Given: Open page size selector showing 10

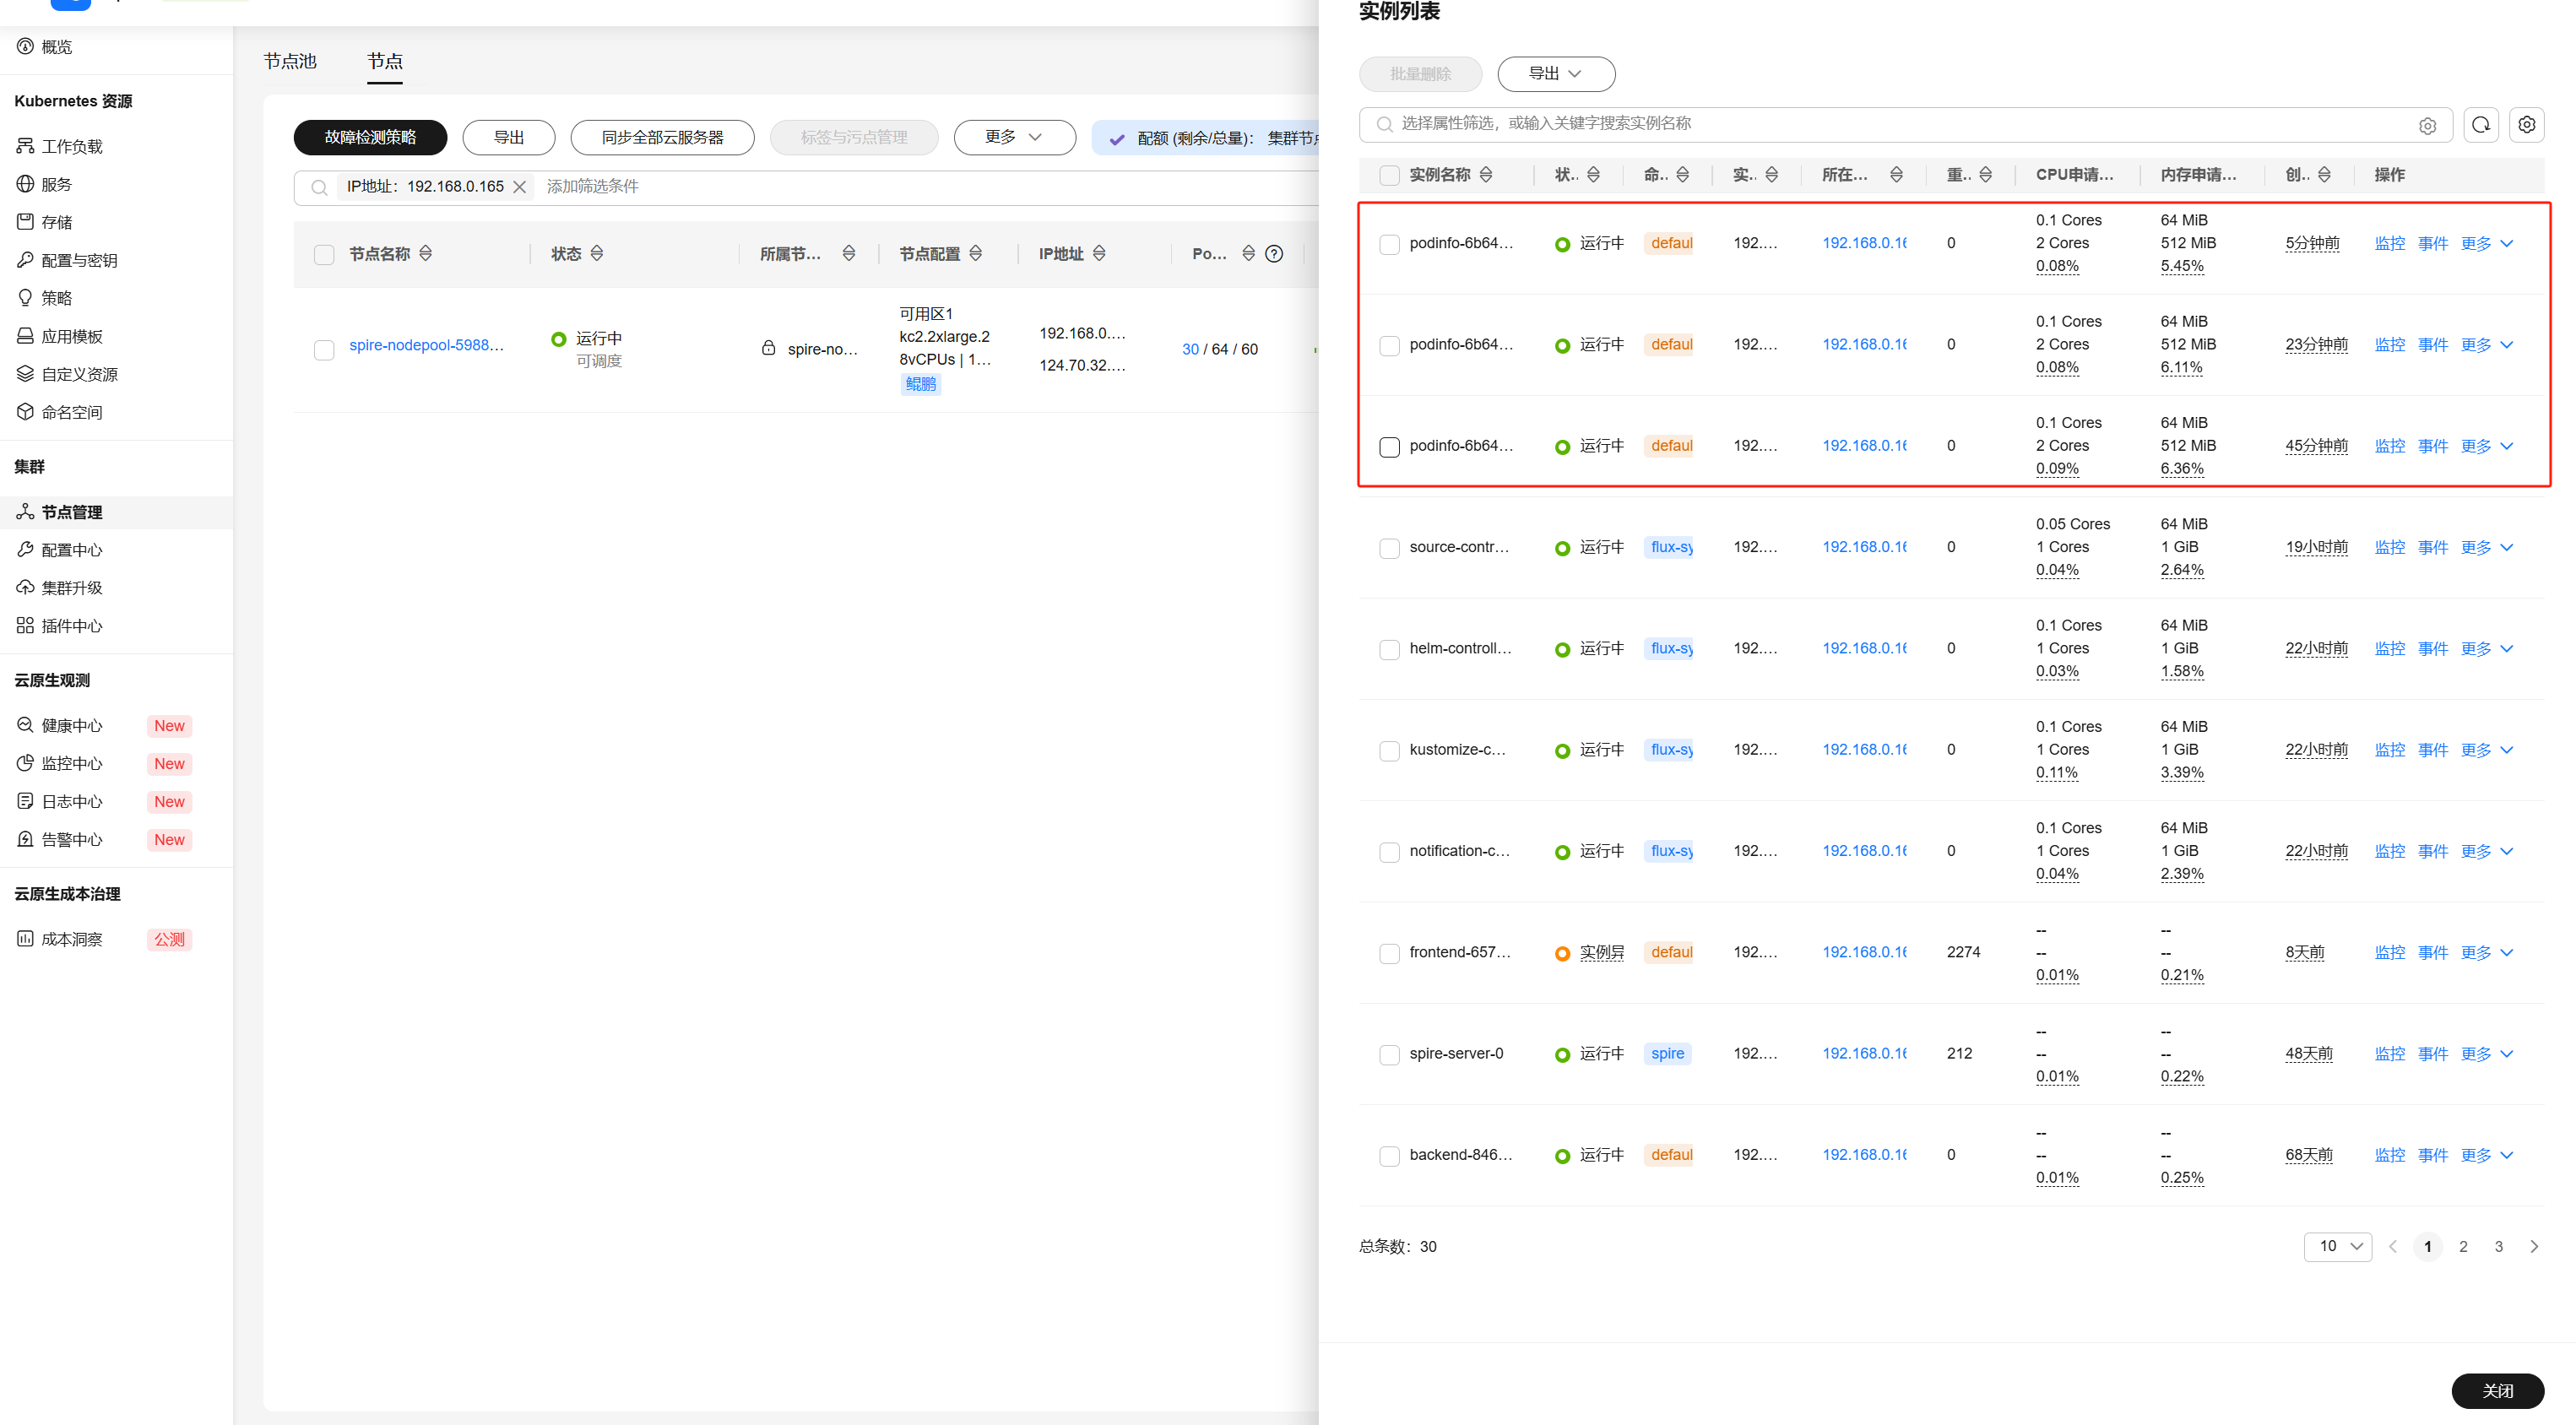Looking at the screenshot, I should pos(2337,1246).
